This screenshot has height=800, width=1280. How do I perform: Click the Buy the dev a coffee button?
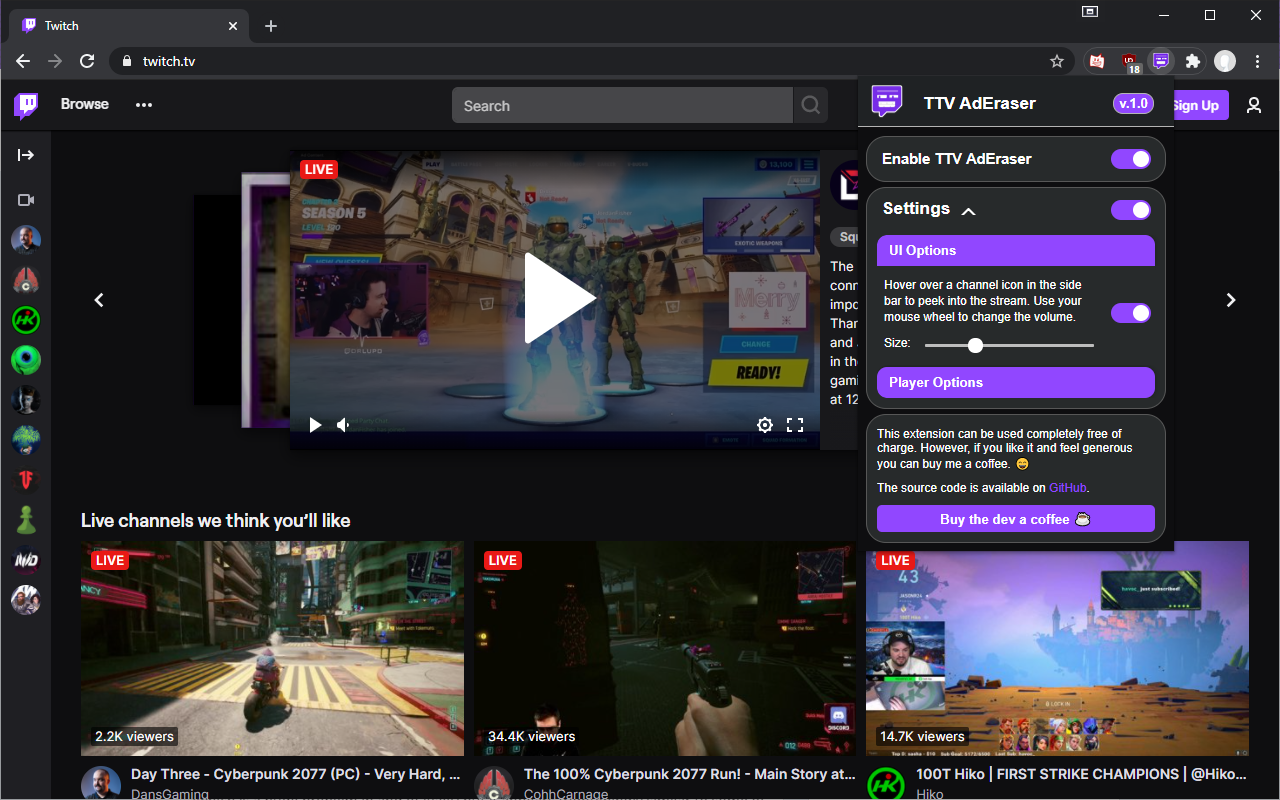1016,519
